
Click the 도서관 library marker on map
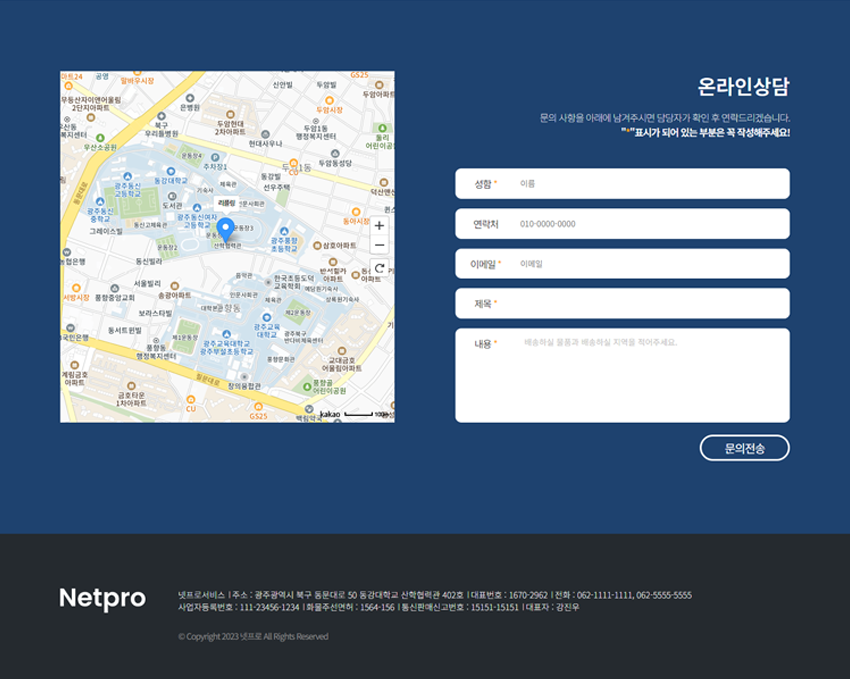pyautogui.click(x=171, y=196)
